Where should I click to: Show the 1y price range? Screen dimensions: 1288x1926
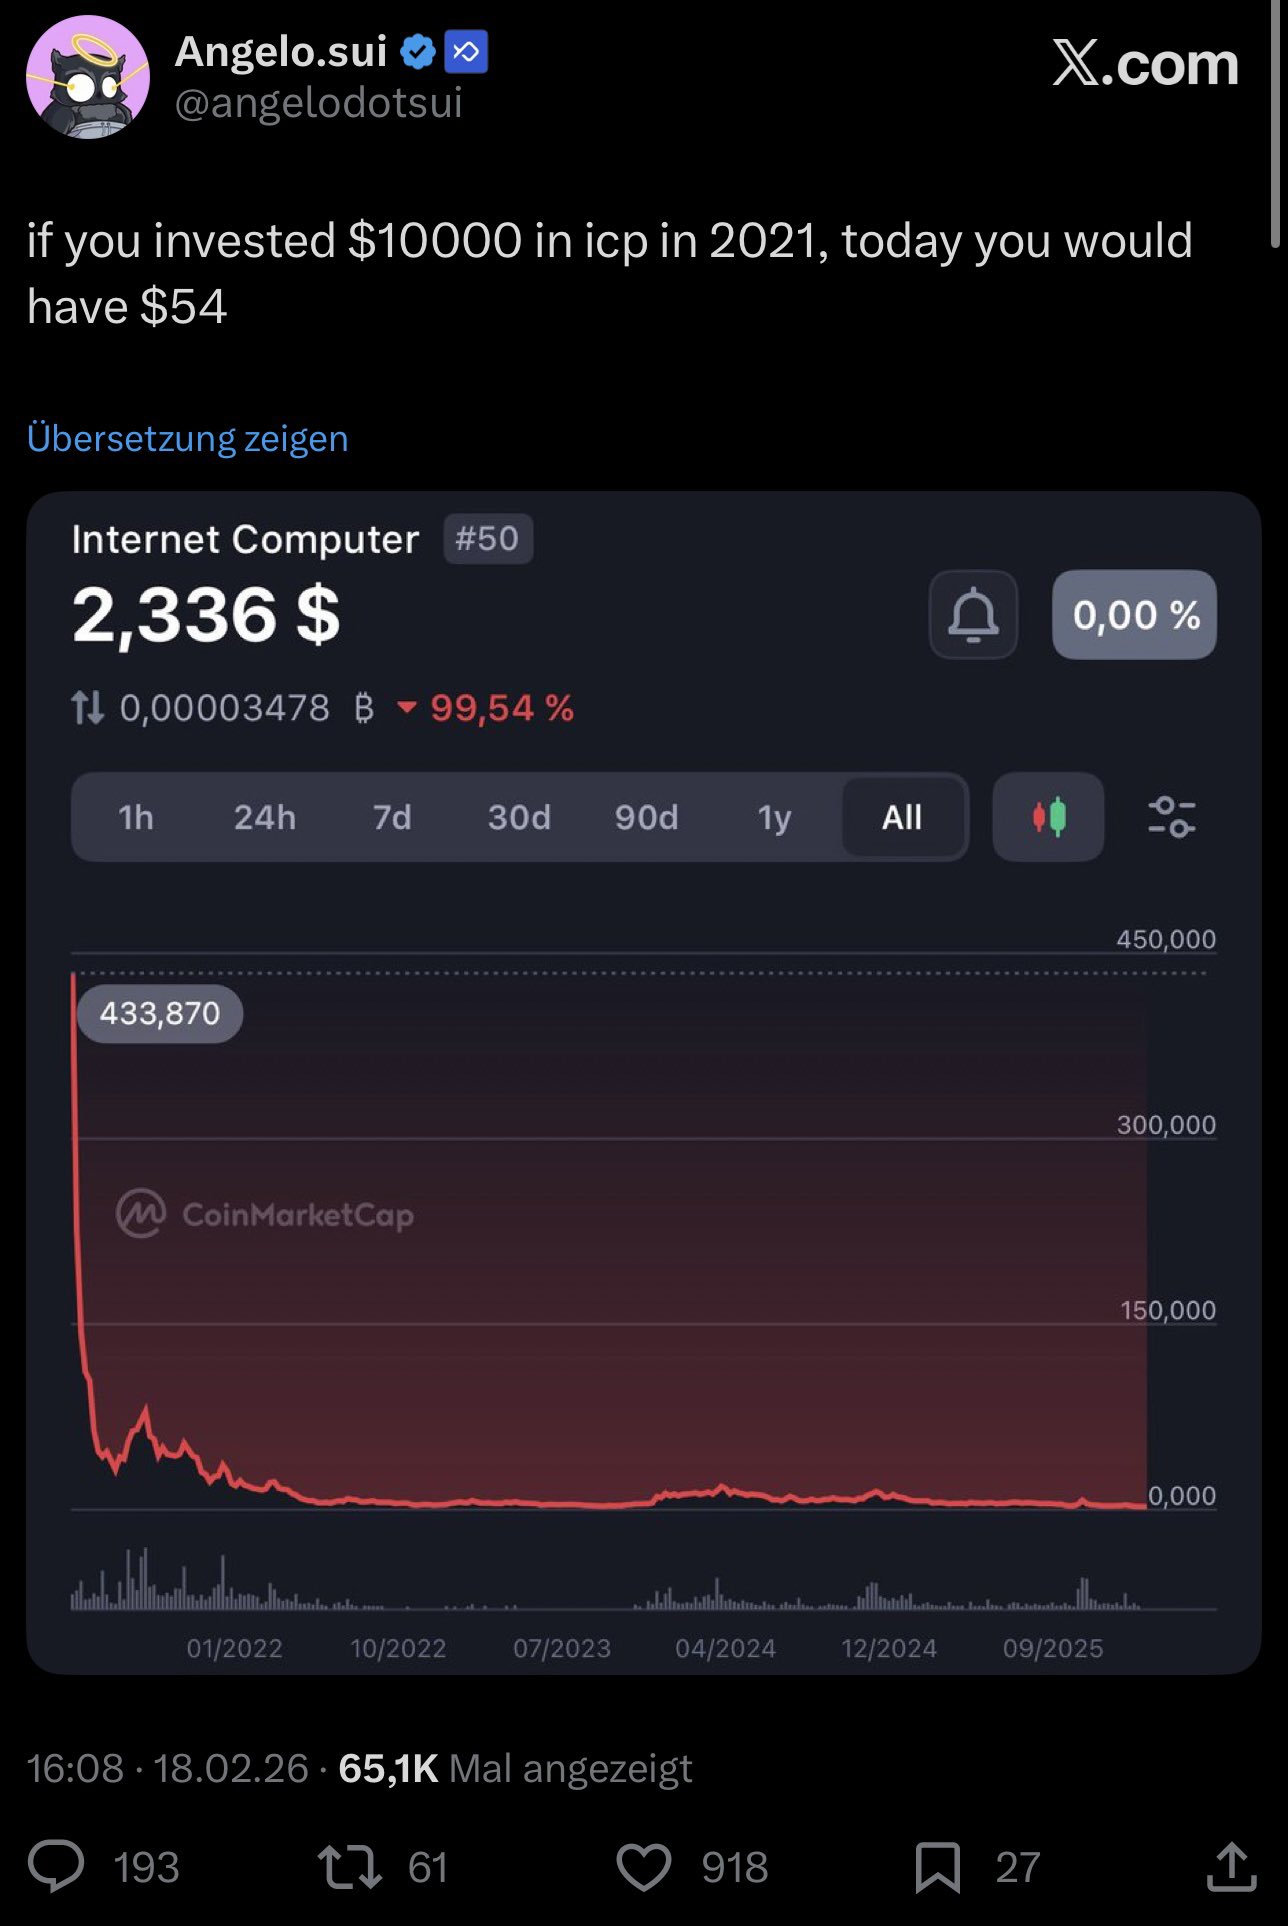pyautogui.click(x=774, y=817)
